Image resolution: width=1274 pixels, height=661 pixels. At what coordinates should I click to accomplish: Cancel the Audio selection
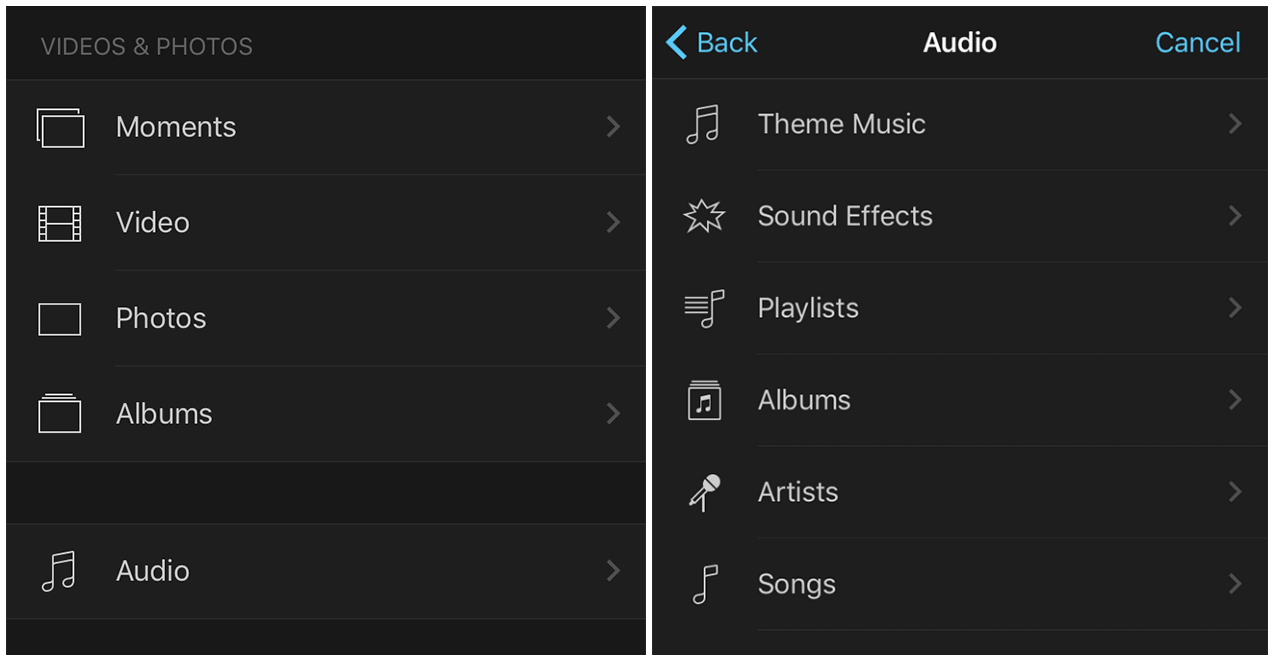tap(1197, 43)
